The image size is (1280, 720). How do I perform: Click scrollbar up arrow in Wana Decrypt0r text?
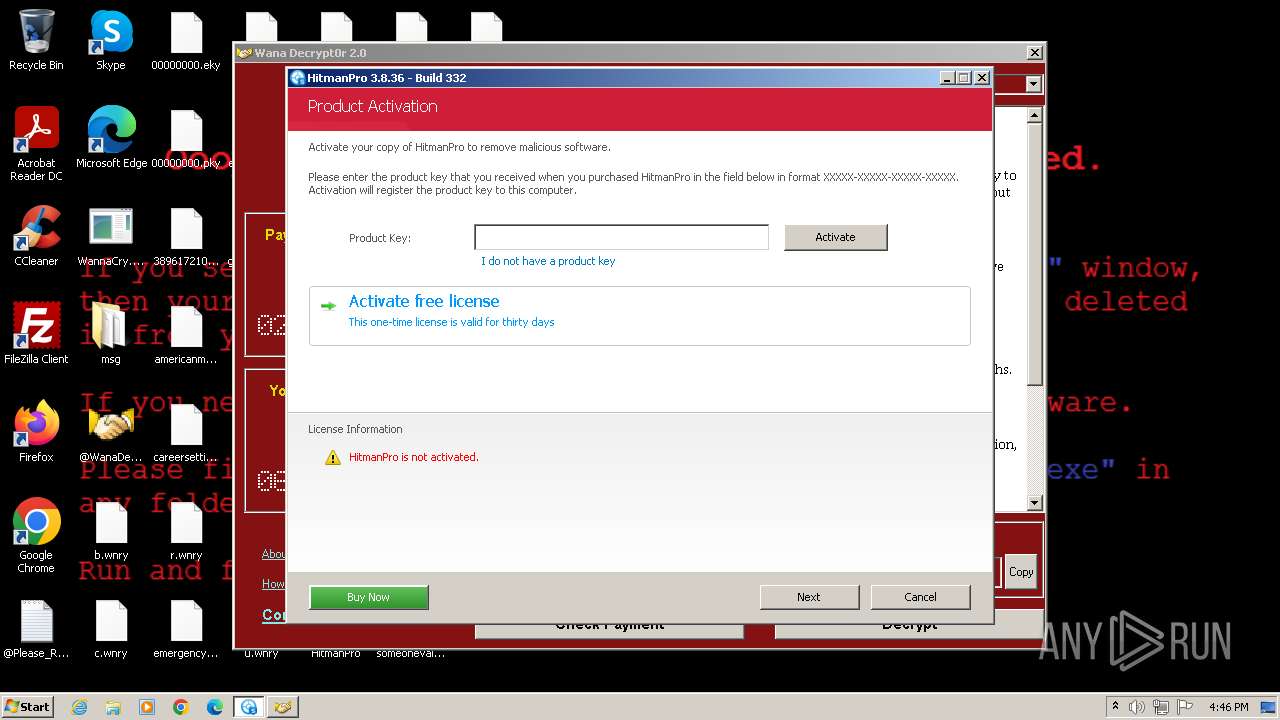point(1035,116)
